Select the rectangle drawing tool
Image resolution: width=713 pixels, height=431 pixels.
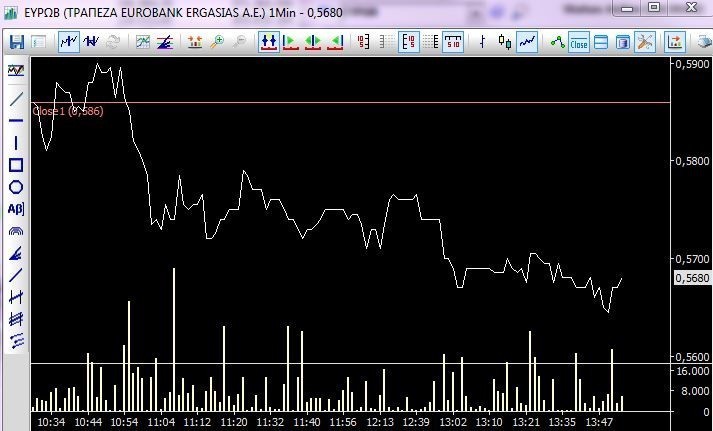point(16,165)
